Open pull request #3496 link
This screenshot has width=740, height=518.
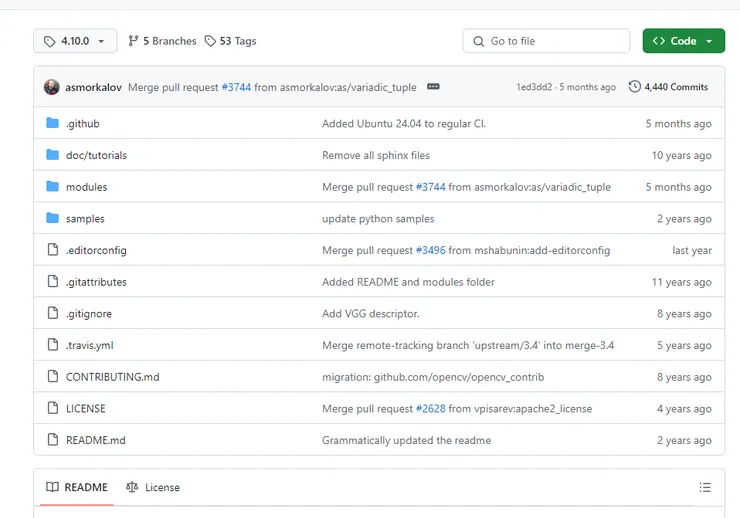431,251
